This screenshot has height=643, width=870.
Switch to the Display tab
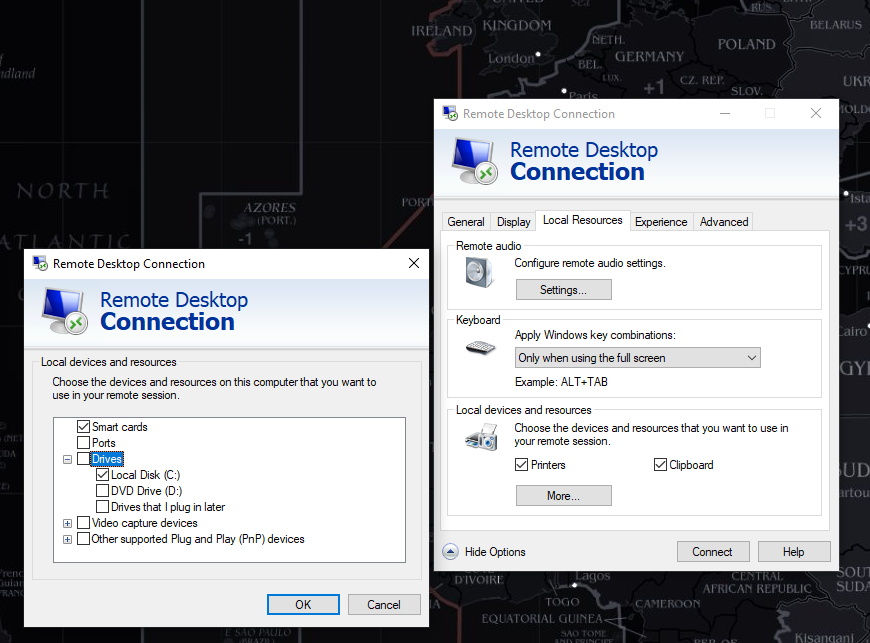[x=513, y=222]
